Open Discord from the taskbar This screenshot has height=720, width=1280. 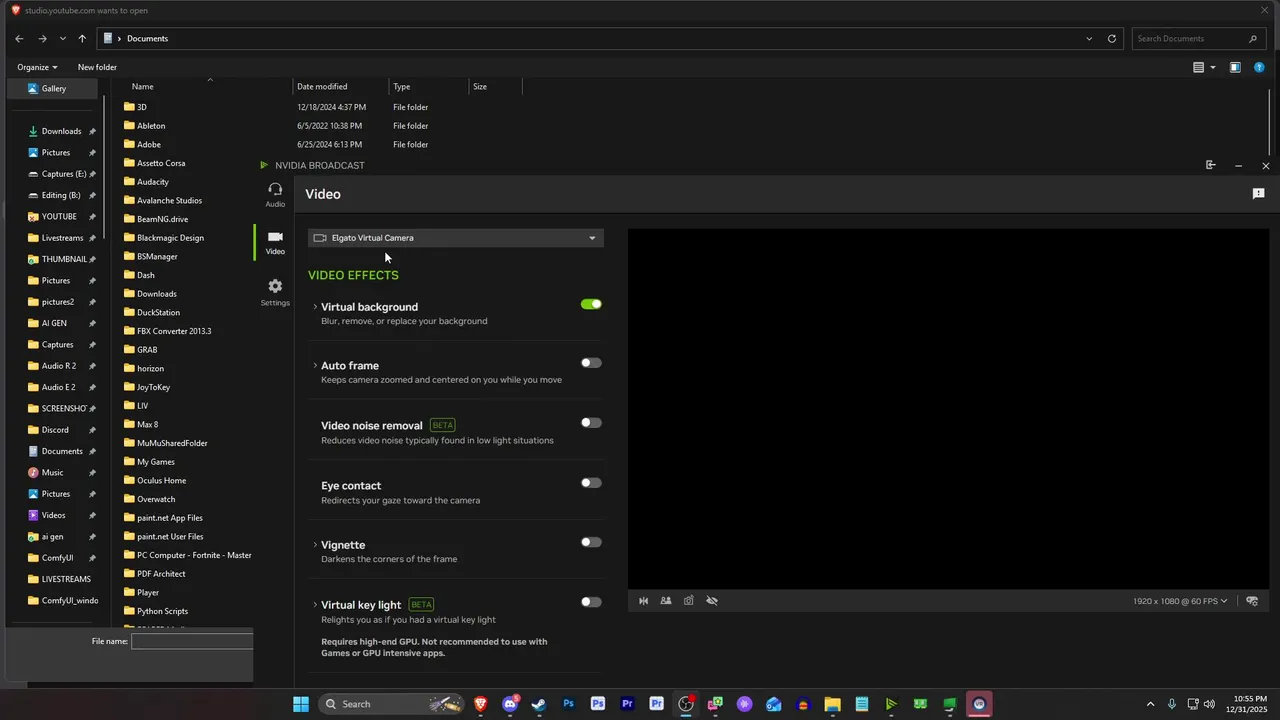pos(510,704)
